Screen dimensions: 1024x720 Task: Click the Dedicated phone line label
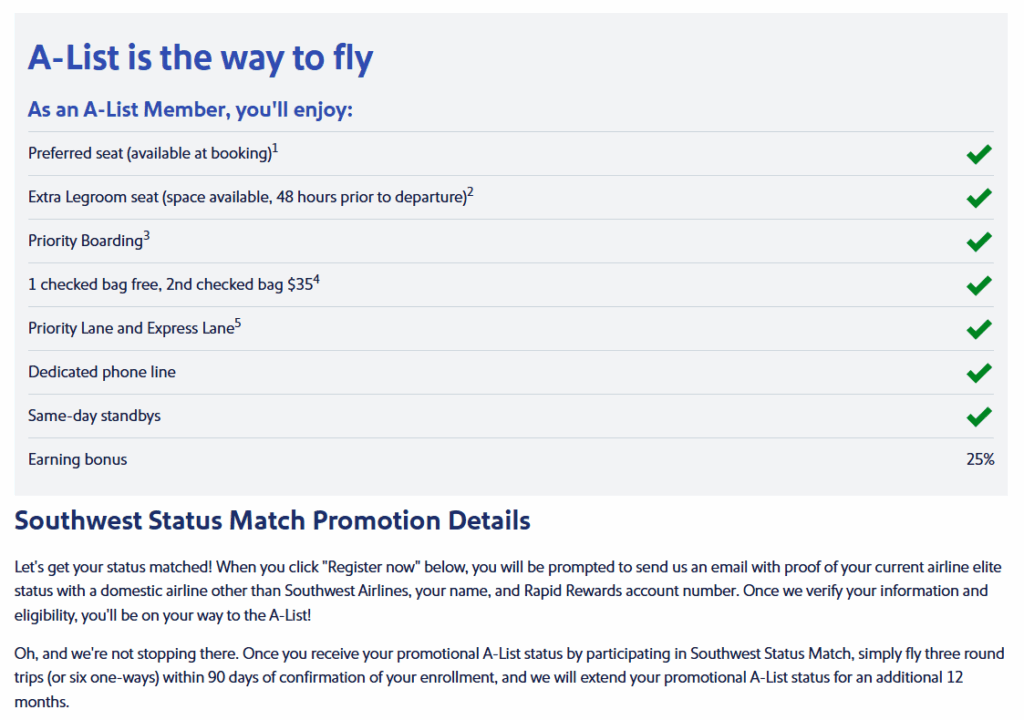(x=102, y=372)
